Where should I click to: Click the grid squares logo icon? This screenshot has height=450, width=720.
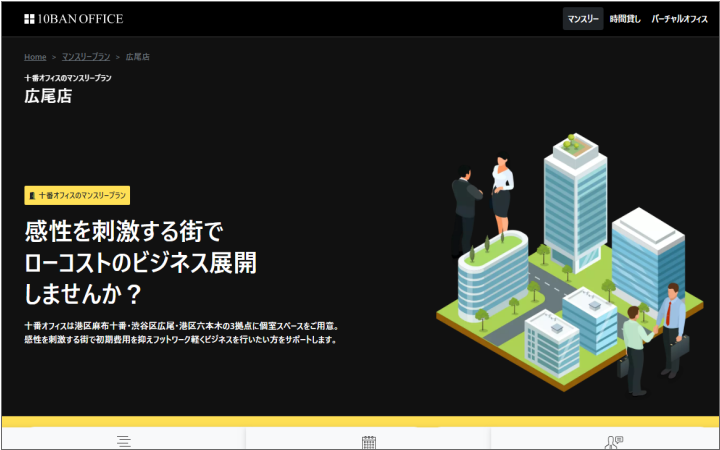[x=29, y=19]
